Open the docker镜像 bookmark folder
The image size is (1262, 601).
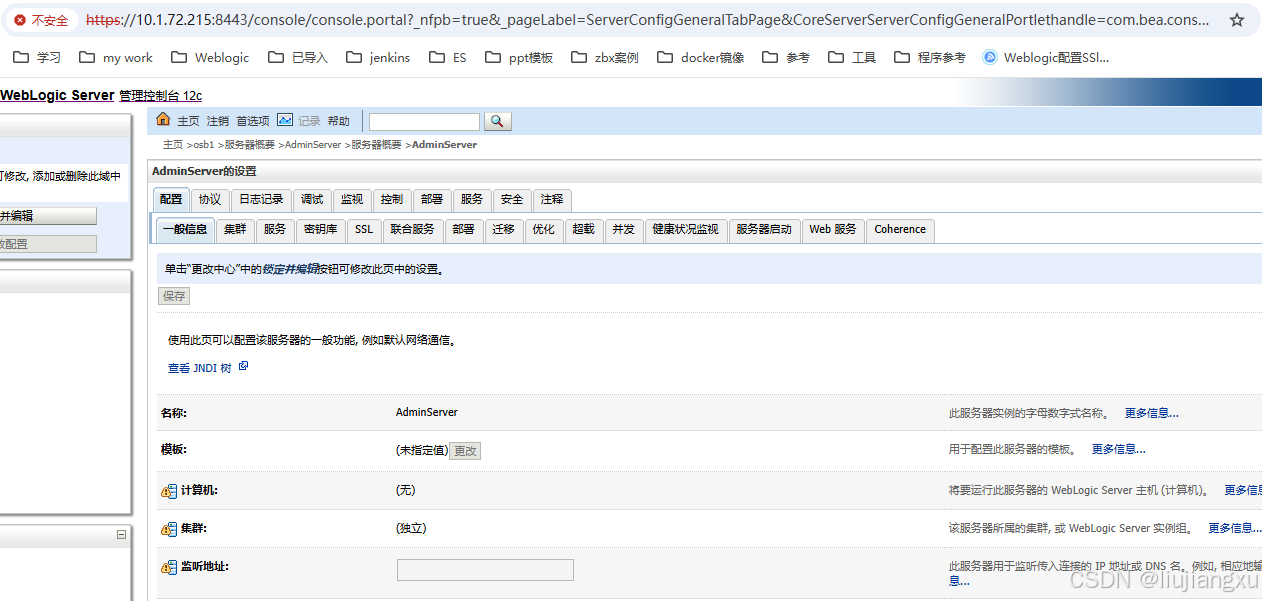pos(701,58)
